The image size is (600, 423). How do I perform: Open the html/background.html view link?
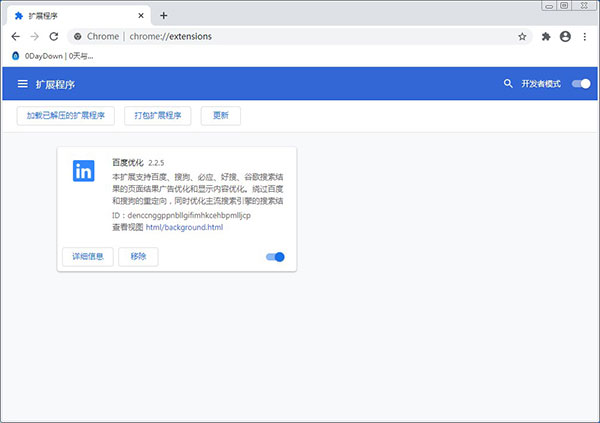[184, 227]
